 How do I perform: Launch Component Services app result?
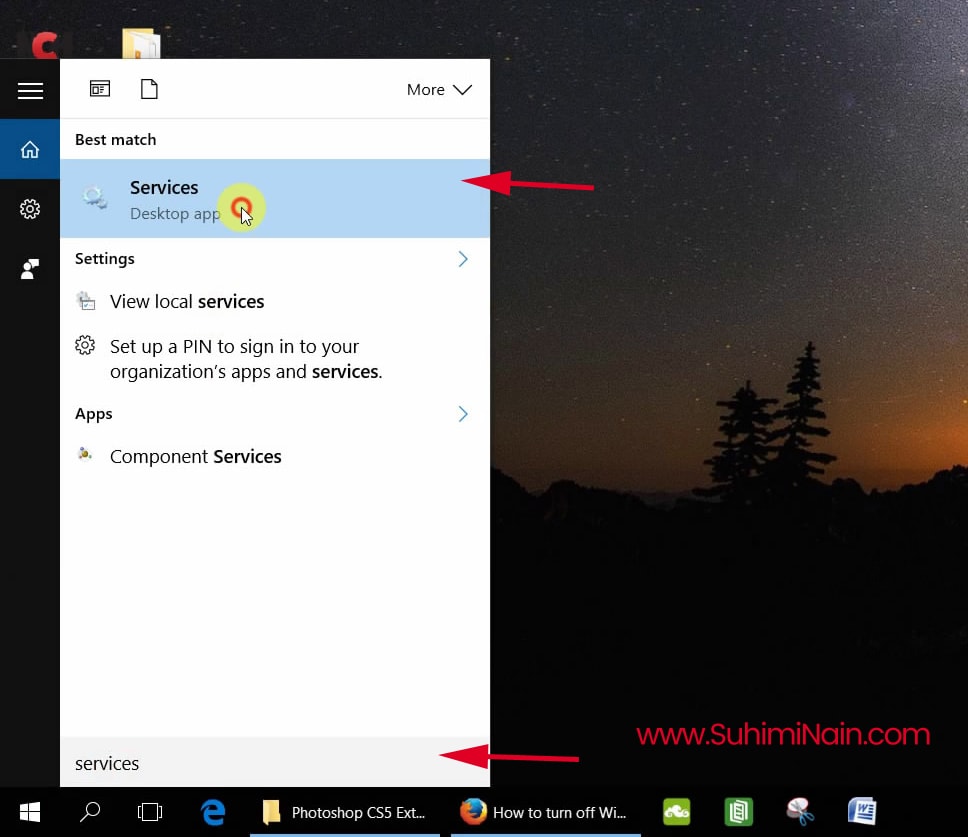[195, 457]
